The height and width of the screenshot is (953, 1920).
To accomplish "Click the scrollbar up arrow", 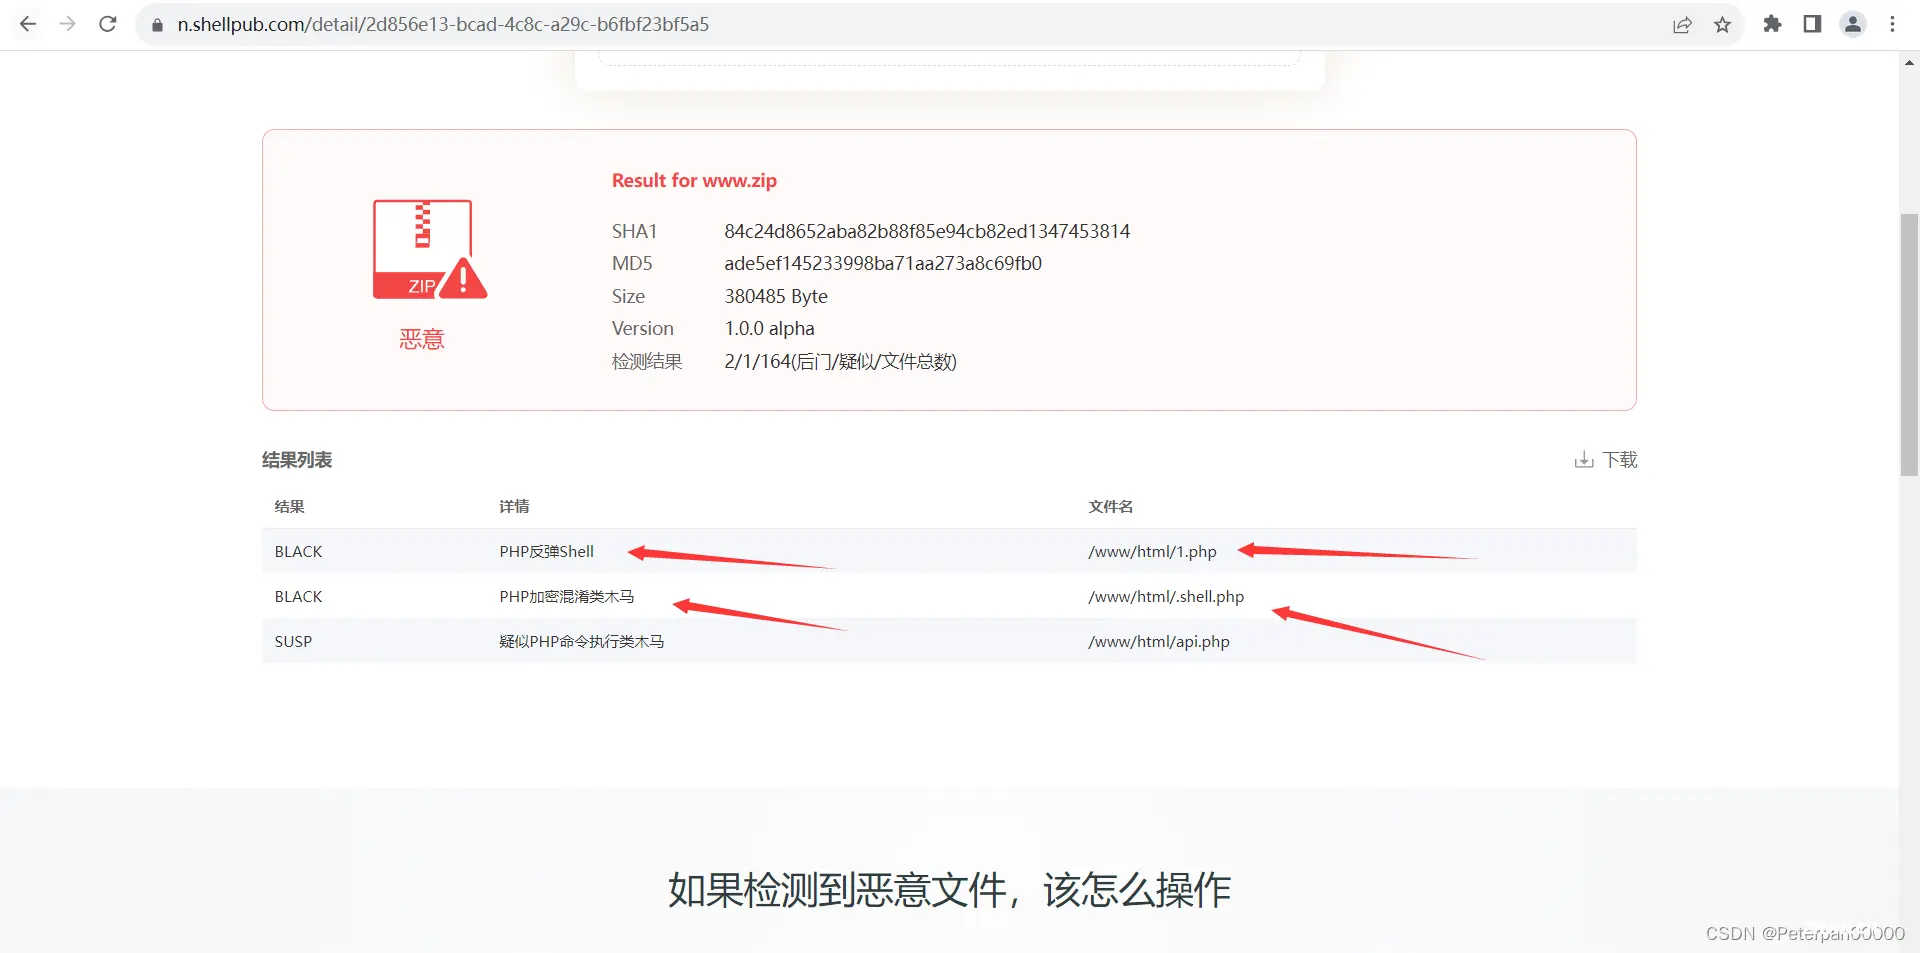I will coord(1909,62).
